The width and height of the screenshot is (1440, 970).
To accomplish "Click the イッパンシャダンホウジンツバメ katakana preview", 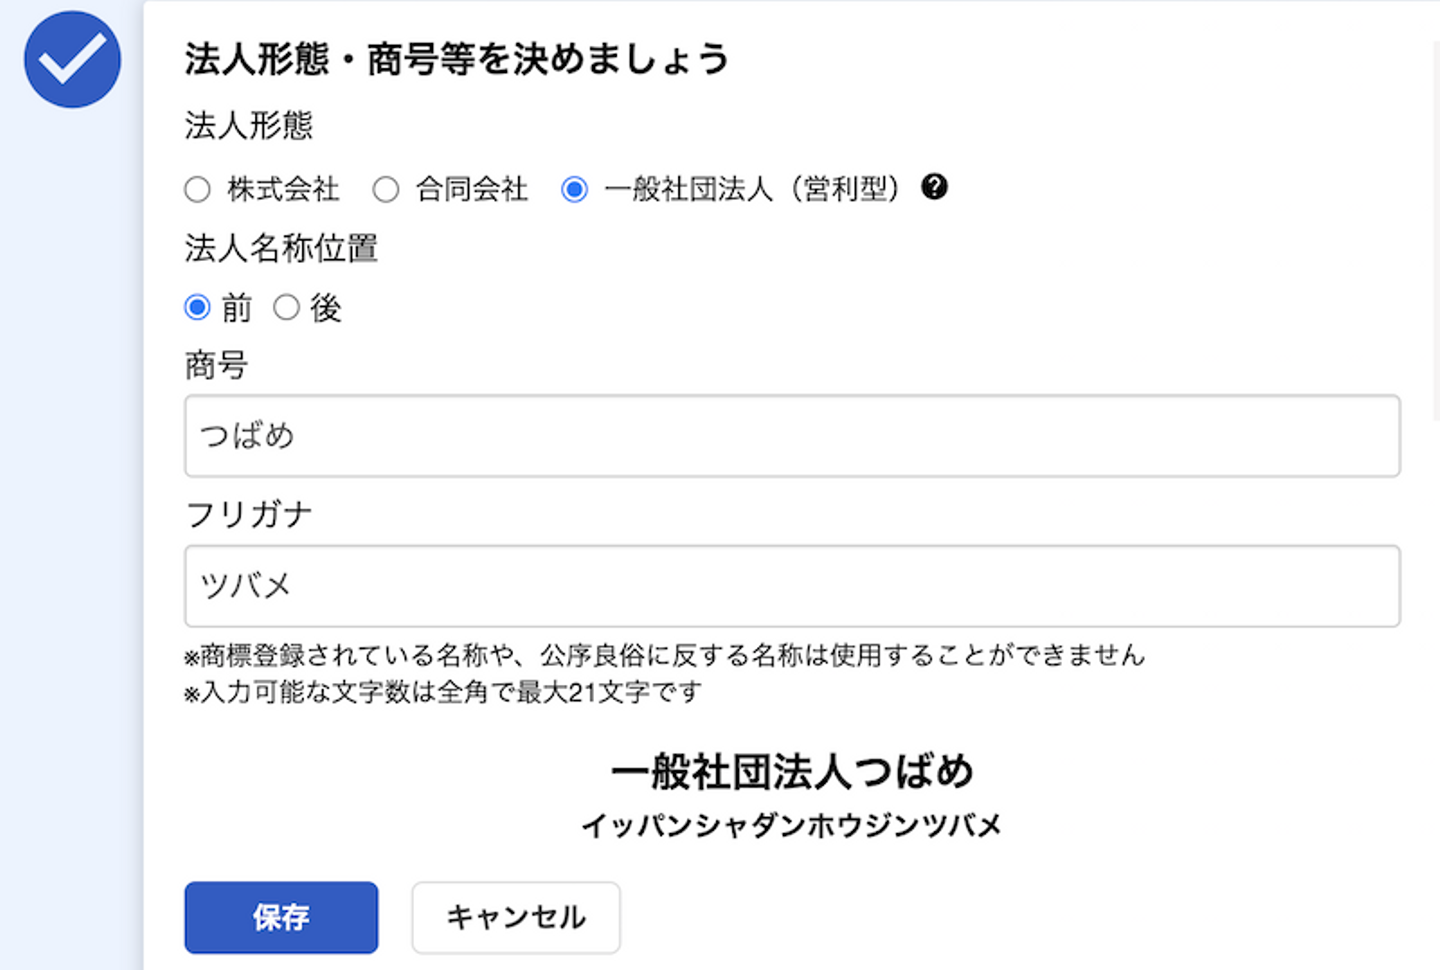I will (791, 826).
